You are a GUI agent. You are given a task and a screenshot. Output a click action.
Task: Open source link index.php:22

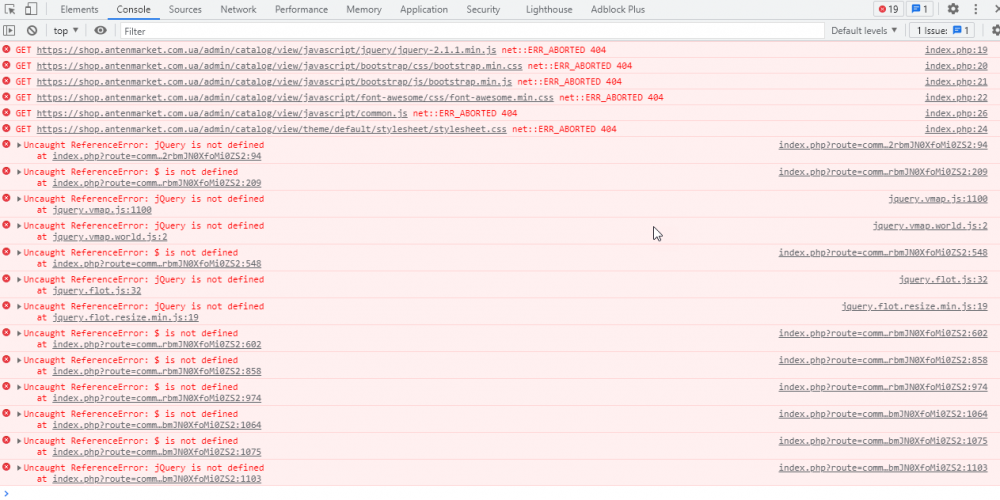[x=956, y=98]
